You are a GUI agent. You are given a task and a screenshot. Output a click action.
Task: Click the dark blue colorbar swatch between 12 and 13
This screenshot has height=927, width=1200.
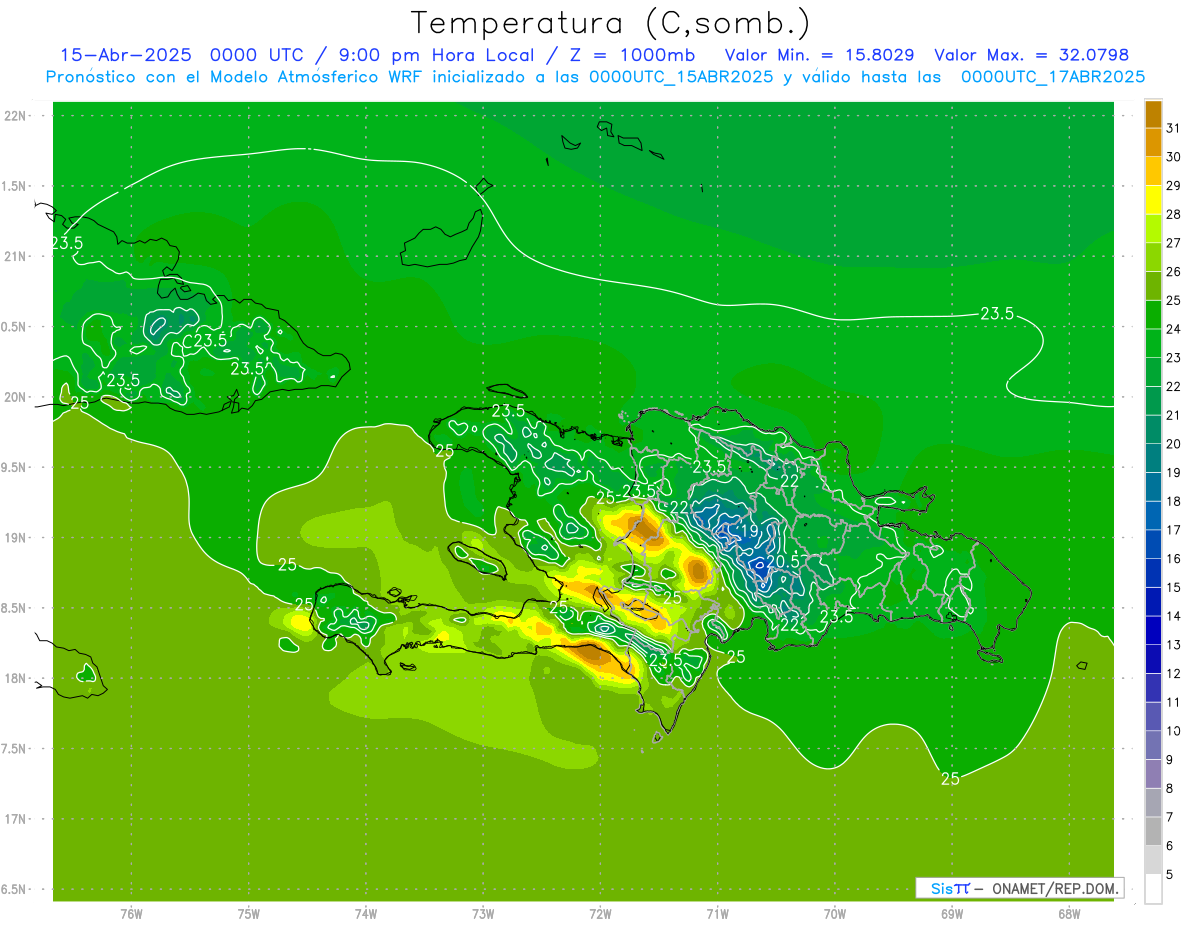point(1153,660)
